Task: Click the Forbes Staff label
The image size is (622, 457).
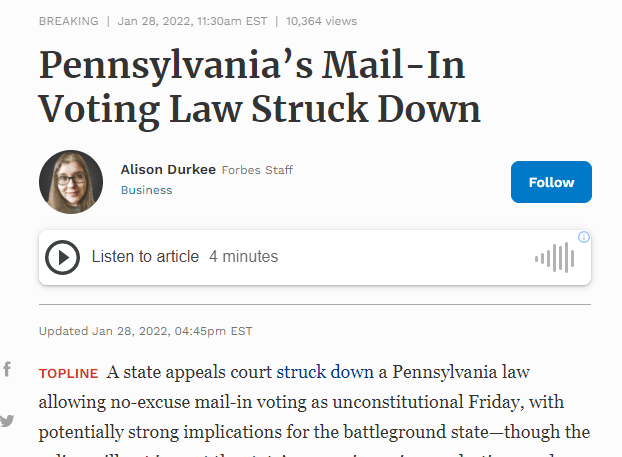Action: coord(259,169)
